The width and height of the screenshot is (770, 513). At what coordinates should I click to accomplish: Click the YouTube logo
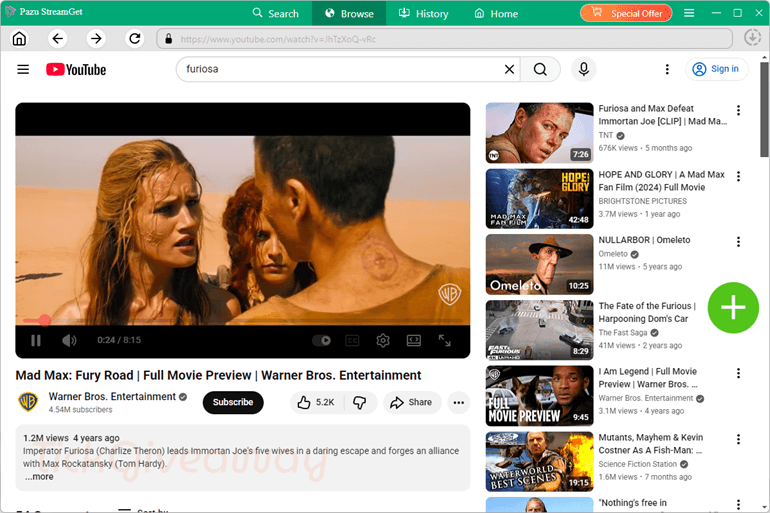pos(76,69)
